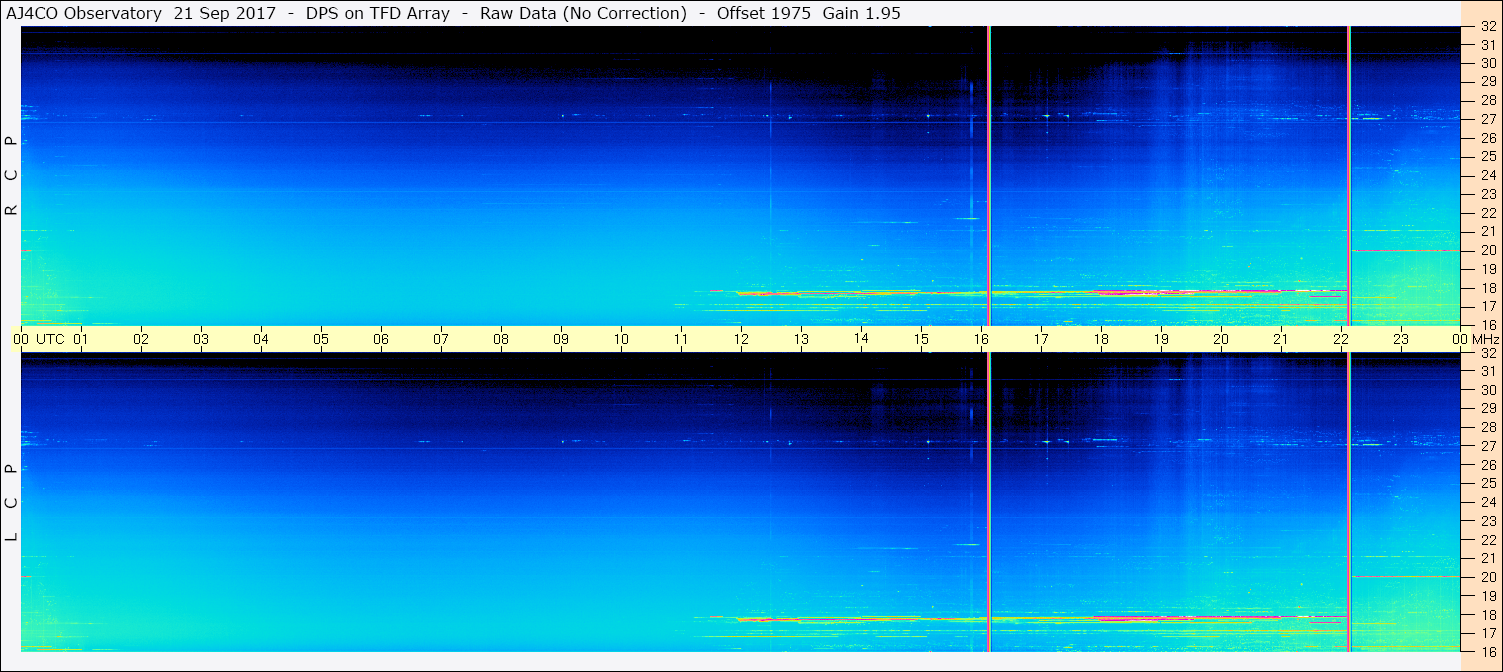Image resolution: width=1503 pixels, height=672 pixels.
Task: Click the "Offset 1975" value in header
Action: click(764, 14)
